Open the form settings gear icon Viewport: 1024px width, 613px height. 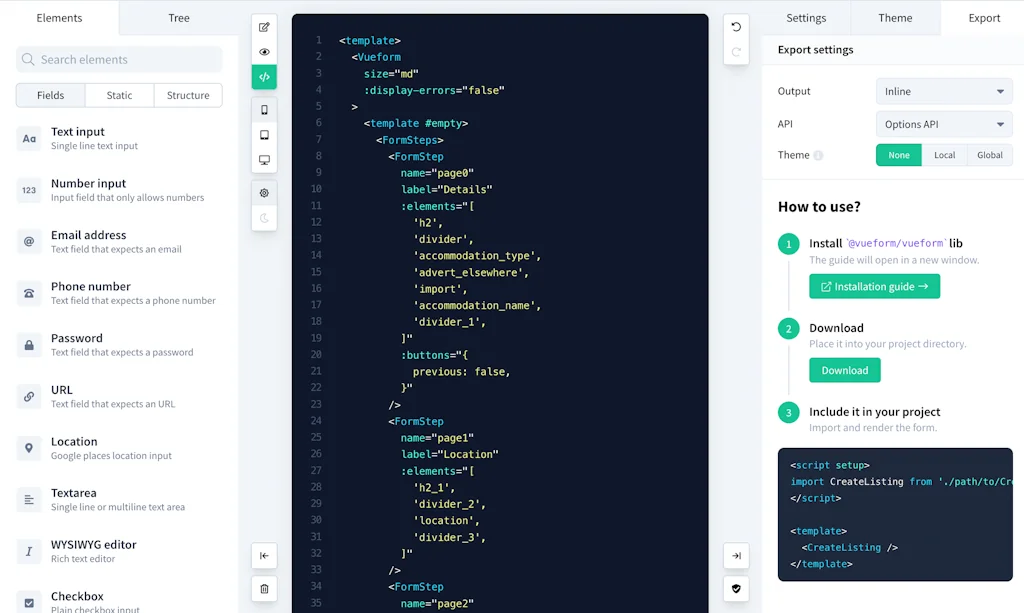264,192
